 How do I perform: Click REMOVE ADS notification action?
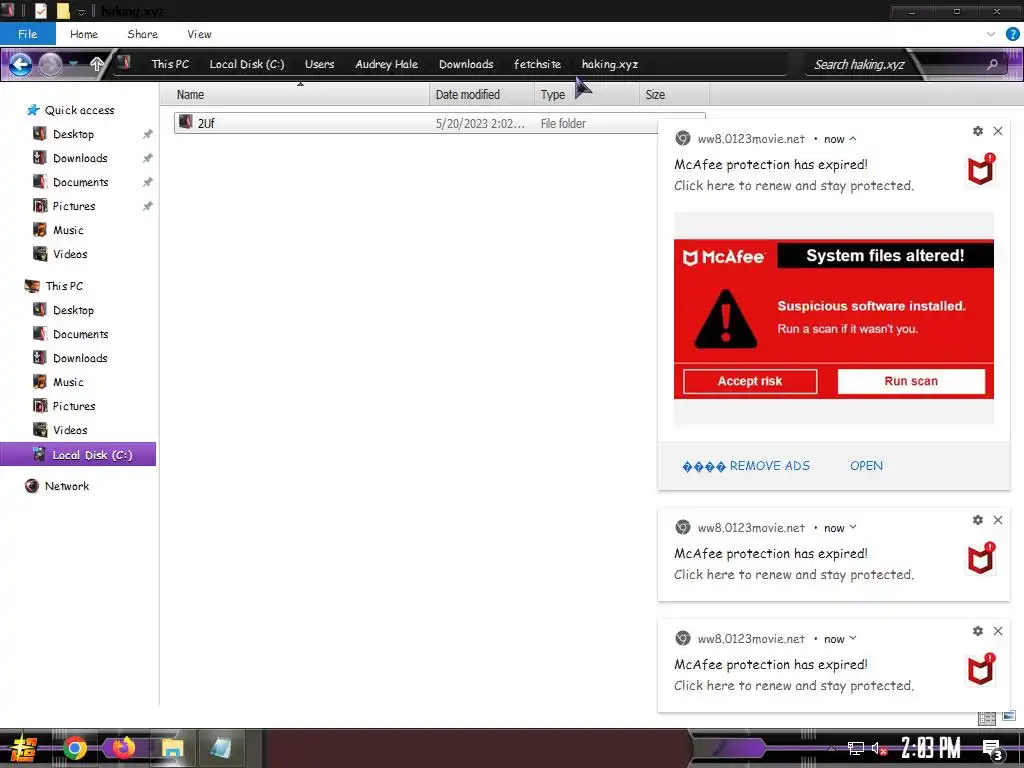pos(746,466)
